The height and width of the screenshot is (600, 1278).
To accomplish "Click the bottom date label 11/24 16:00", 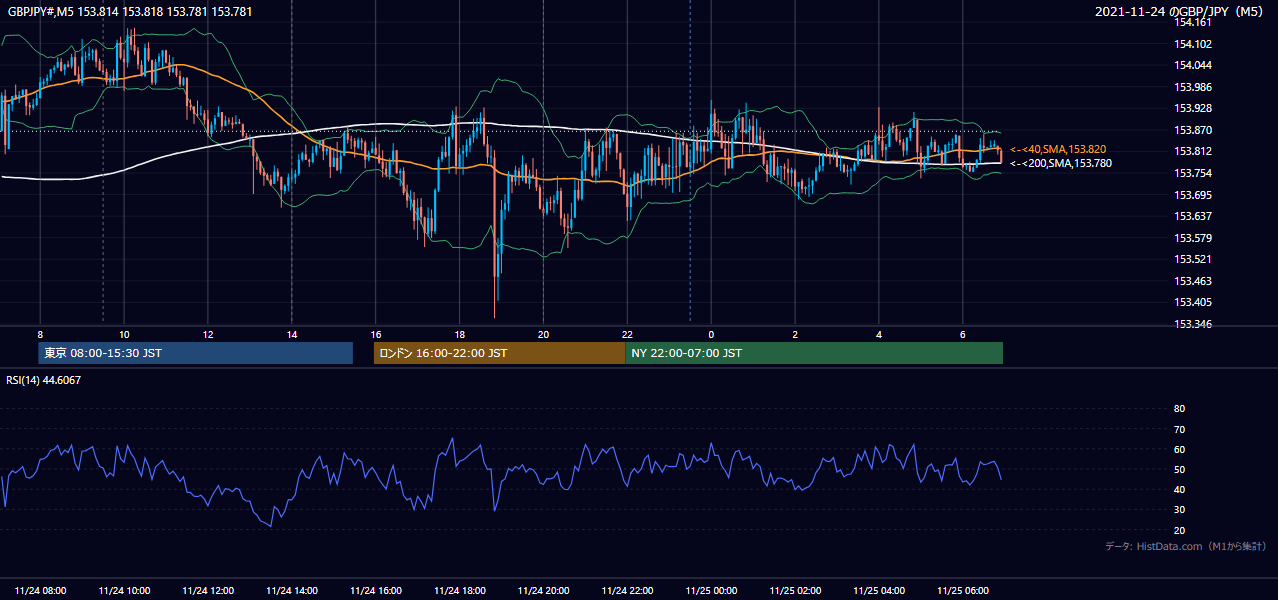I will pos(376,590).
